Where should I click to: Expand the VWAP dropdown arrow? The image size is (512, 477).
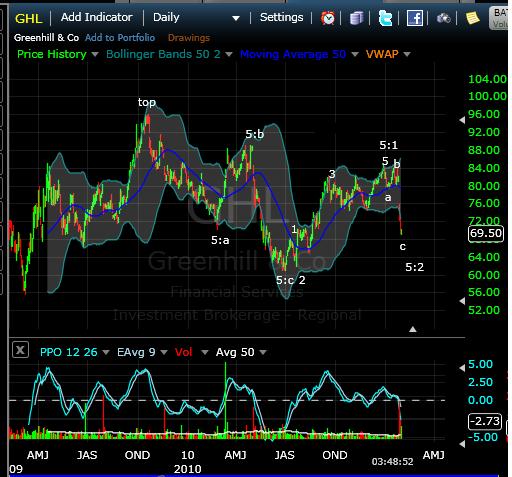point(407,54)
